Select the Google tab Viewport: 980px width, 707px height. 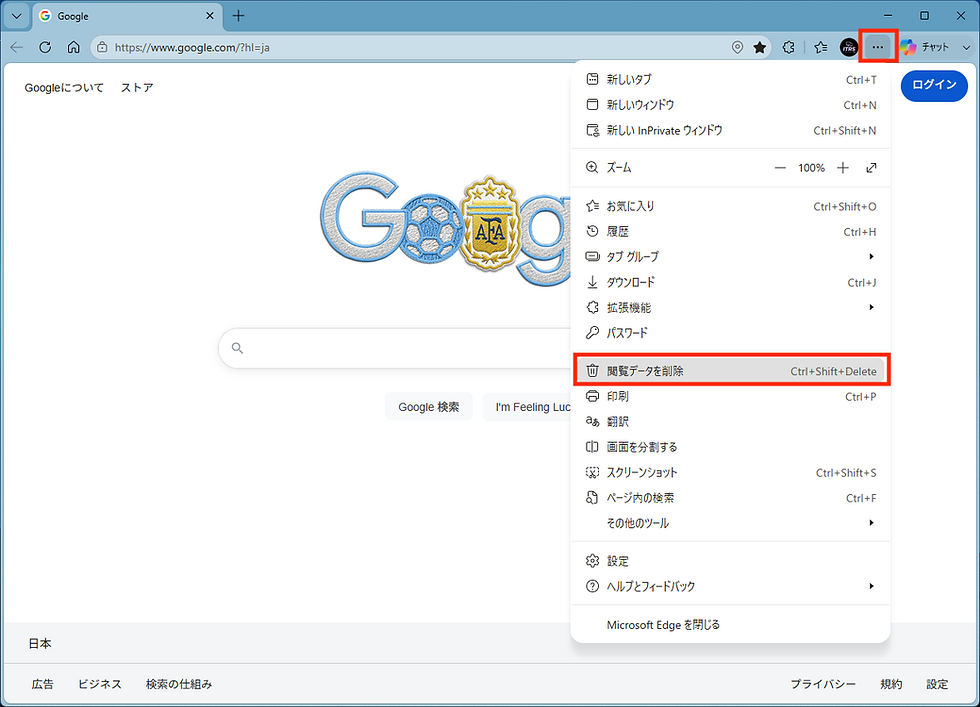click(128, 17)
